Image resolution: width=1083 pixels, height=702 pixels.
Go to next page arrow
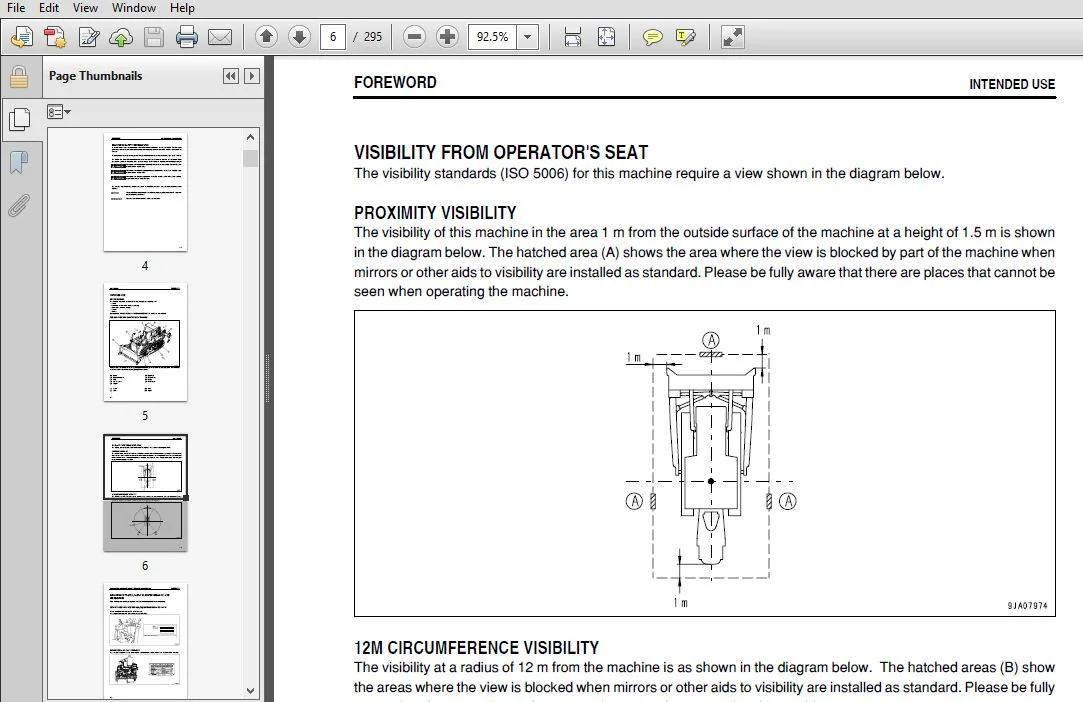click(x=299, y=37)
